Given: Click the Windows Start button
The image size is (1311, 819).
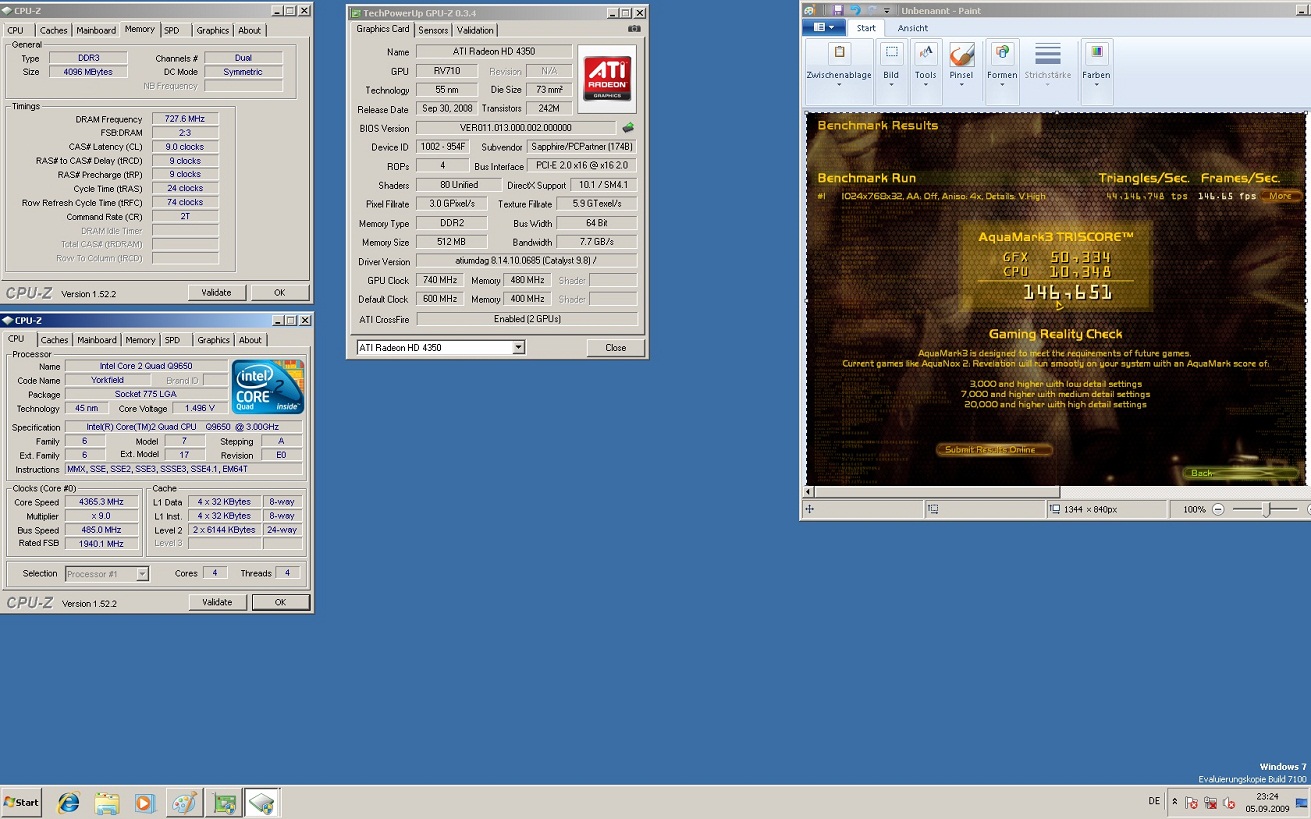Looking at the screenshot, I should (x=21, y=802).
